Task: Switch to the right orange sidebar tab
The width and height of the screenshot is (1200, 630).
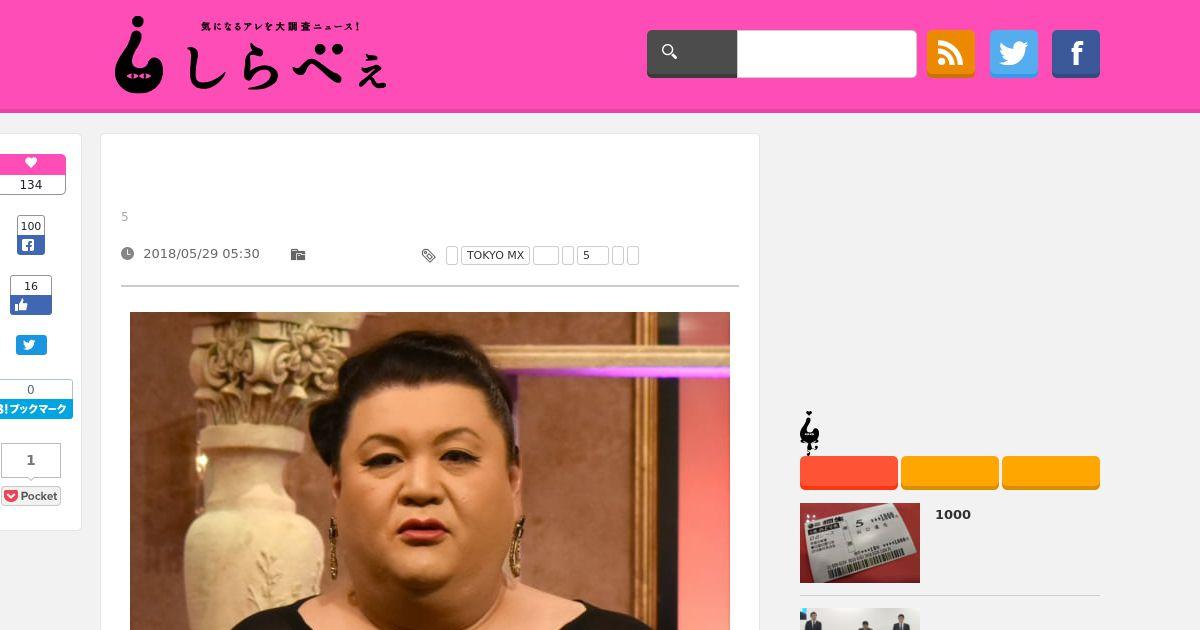Action: click(x=1051, y=473)
